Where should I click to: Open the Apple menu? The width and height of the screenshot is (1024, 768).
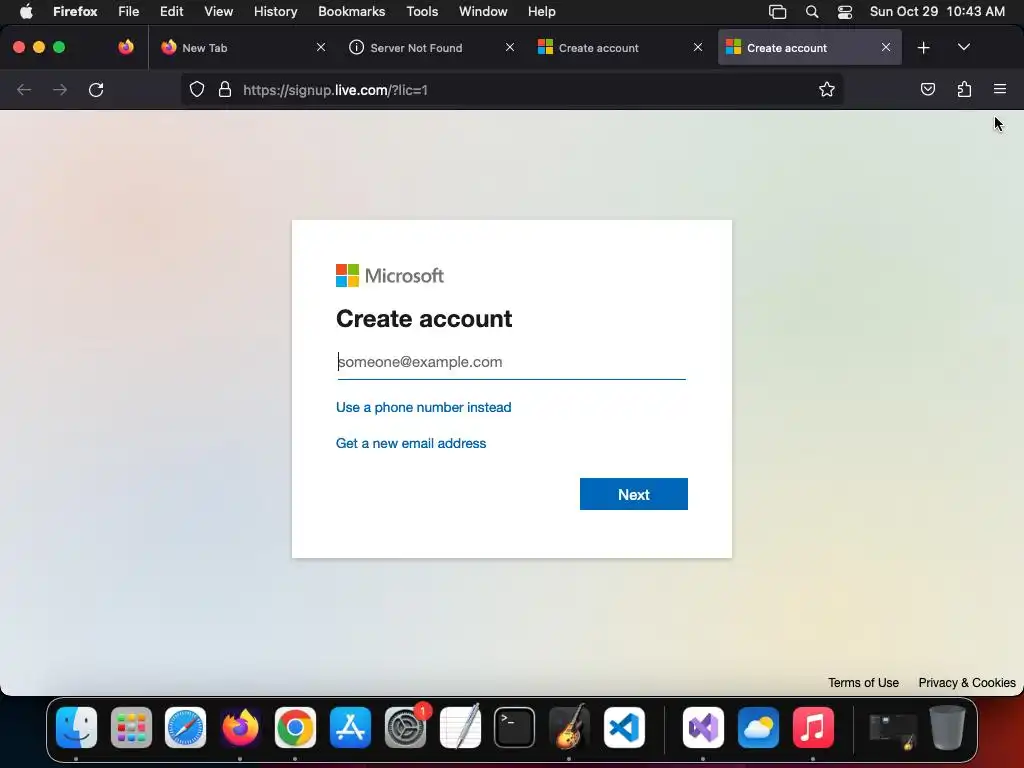25,11
